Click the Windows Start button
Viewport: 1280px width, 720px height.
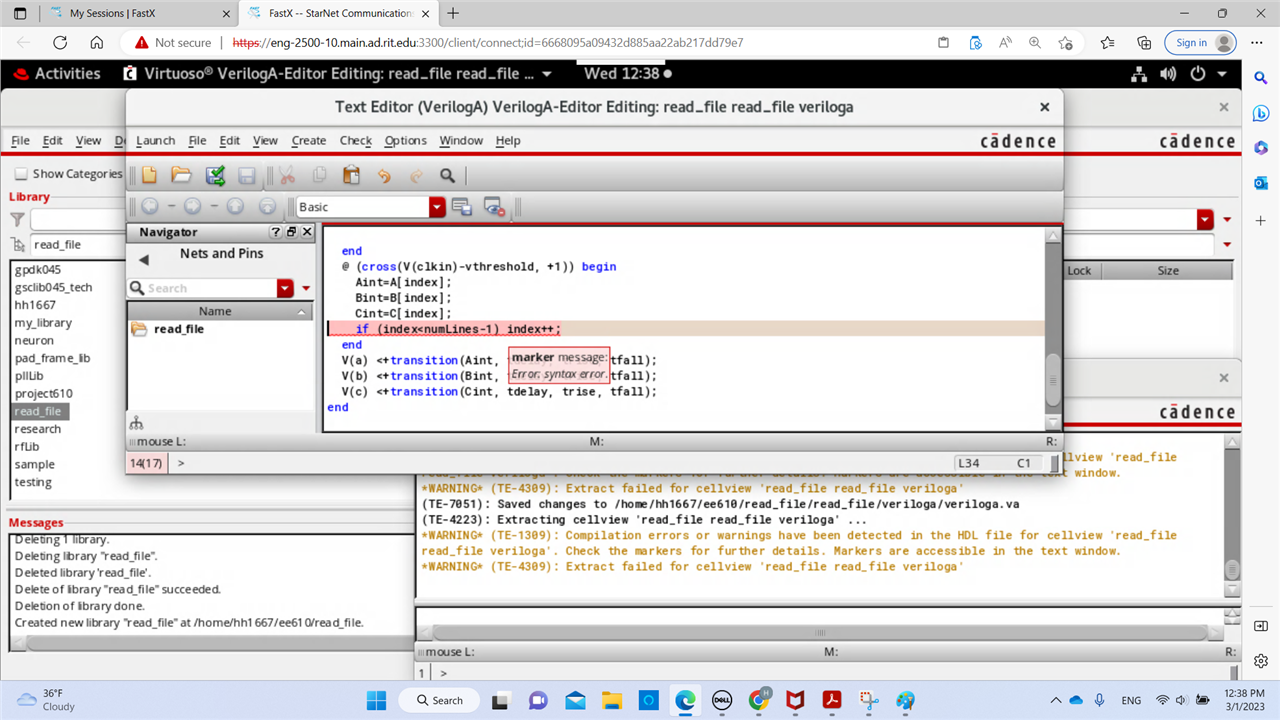pos(375,700)
